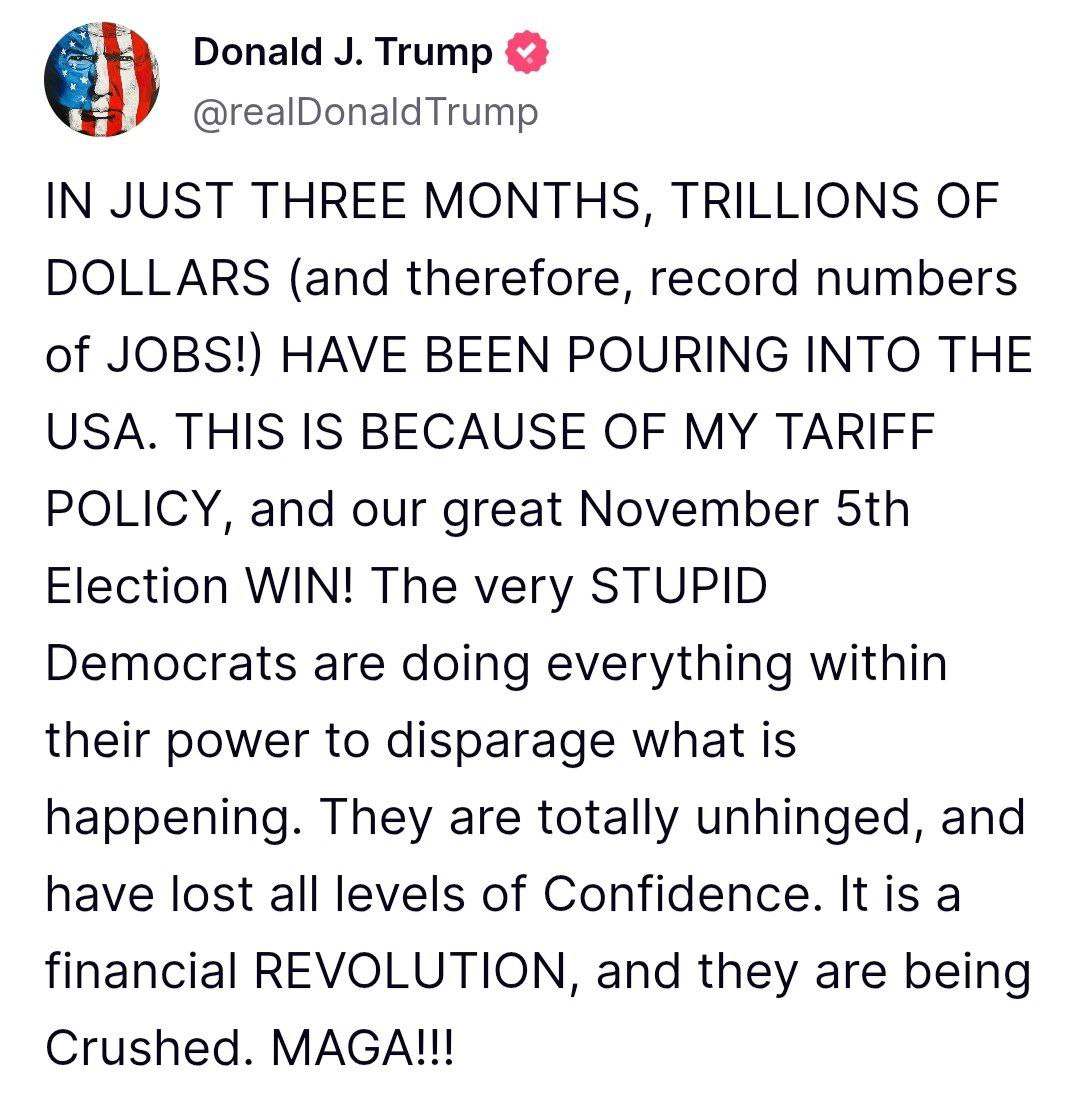The height and width of the screenshot is (1100, 1080).
Task: Select the word Democrats in the post
Action: (x=170, y=664)
